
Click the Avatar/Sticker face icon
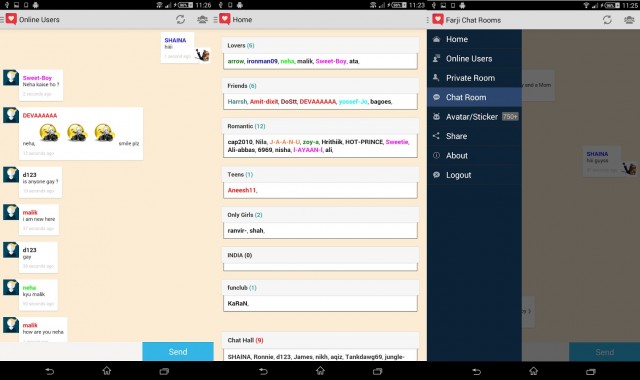coord(436,116)
